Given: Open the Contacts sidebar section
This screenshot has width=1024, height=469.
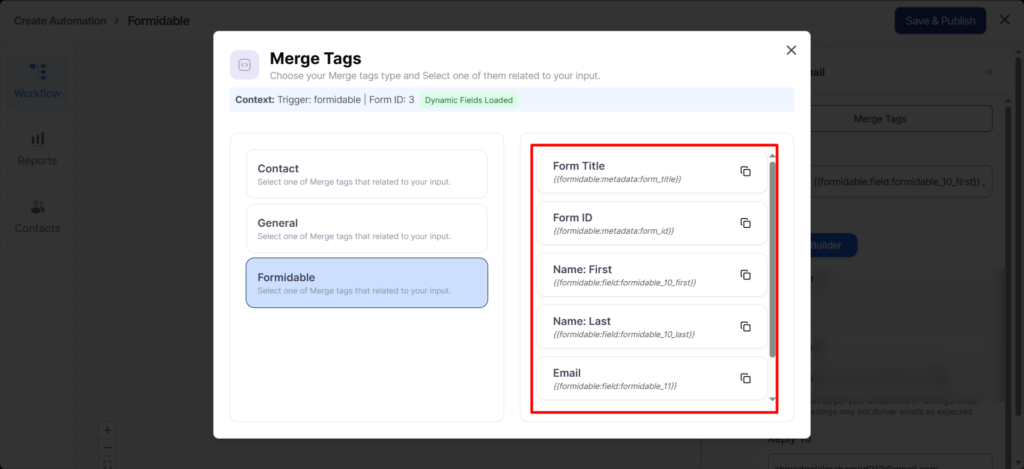Looking at the screenshot, I should 37,216.
